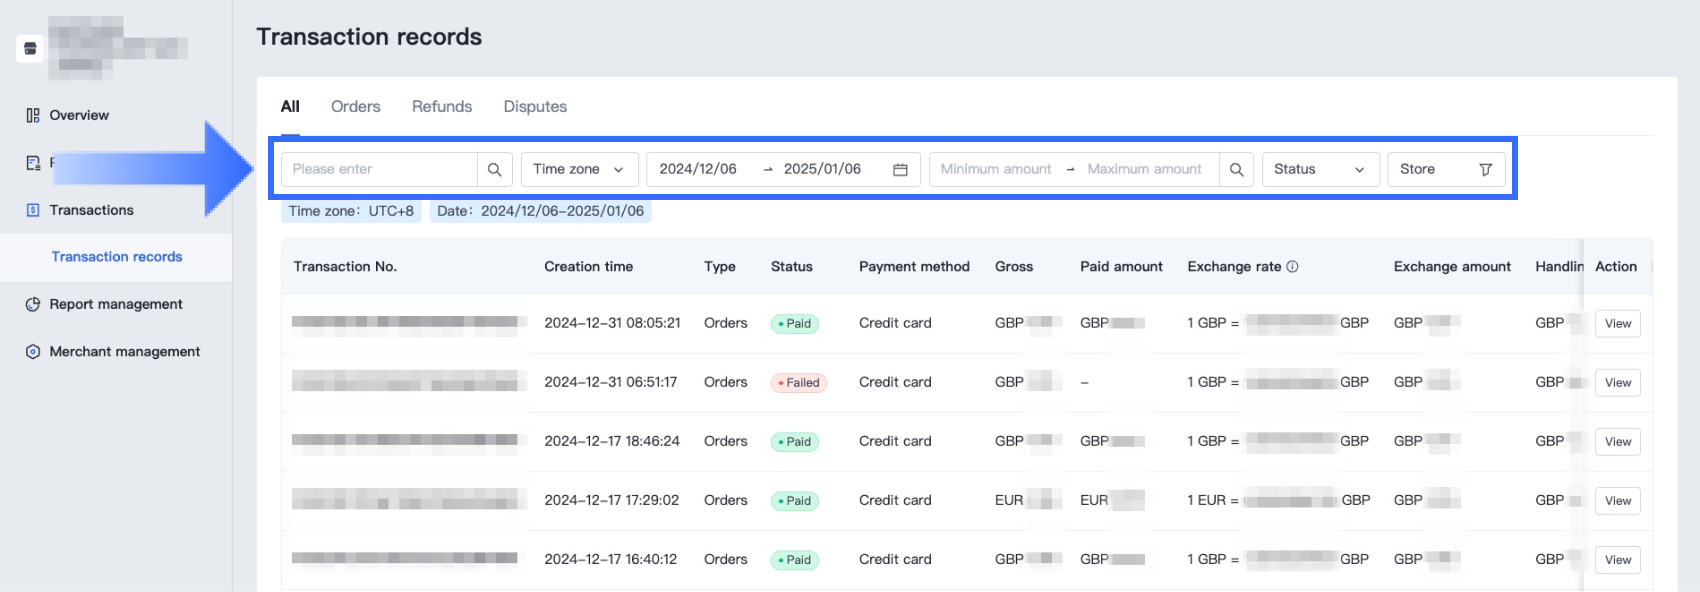Click the Merchant management icon in the sidebar

tap(33, 351)
